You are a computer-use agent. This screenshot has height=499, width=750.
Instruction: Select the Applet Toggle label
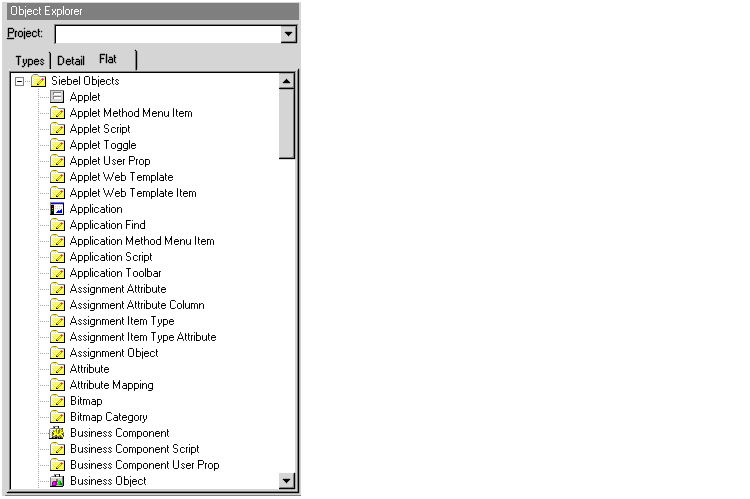click(x=103, y=145)
